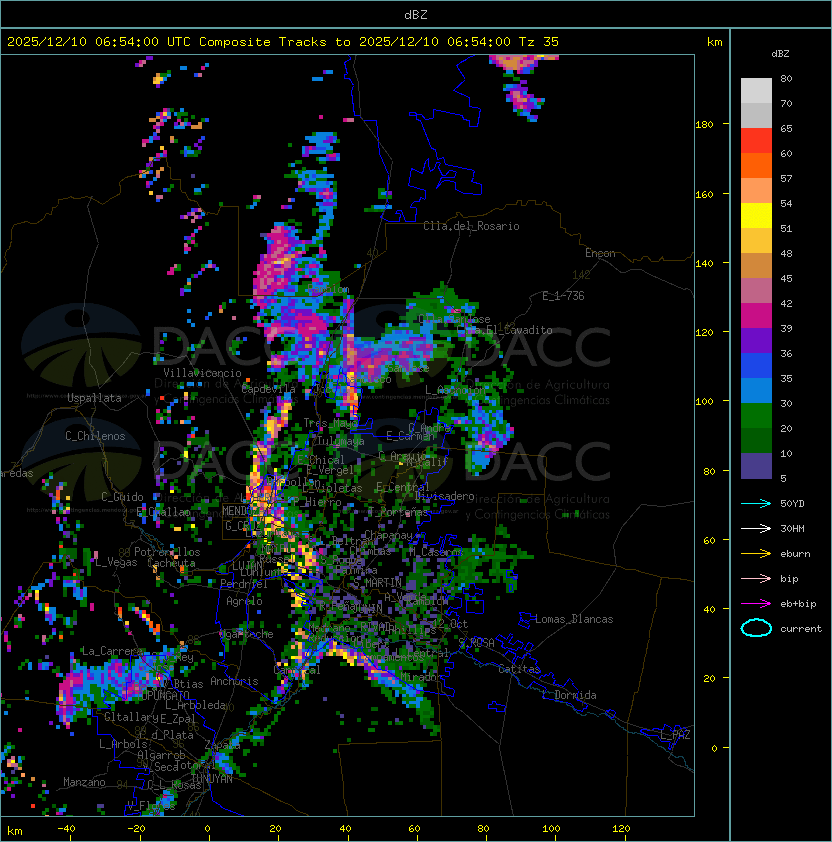Click the 'km' unit label at top right
832x842 pixels.
[x=714, y=42]
